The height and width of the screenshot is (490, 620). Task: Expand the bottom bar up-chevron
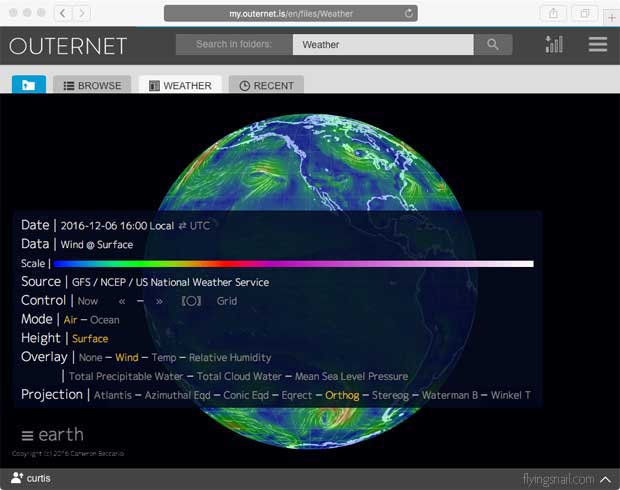[605, 480]
